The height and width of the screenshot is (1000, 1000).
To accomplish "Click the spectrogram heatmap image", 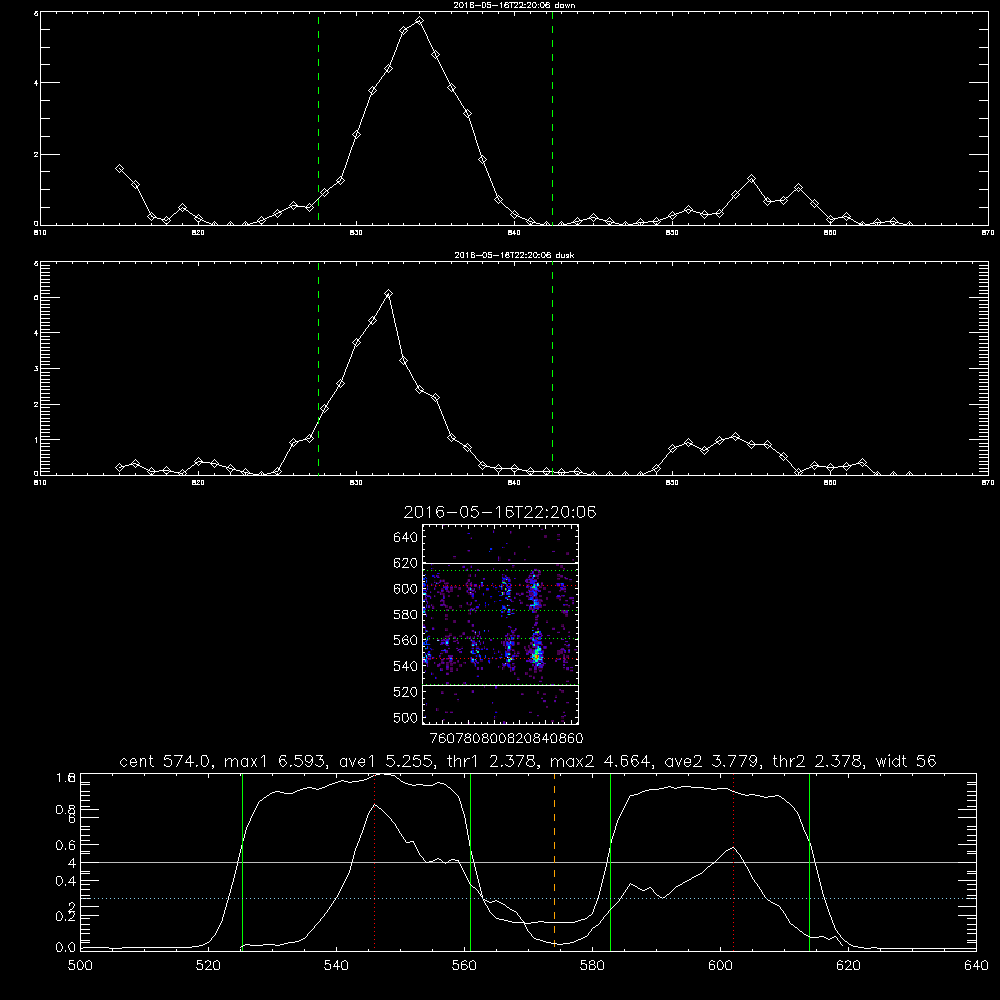I will point(501,624).
